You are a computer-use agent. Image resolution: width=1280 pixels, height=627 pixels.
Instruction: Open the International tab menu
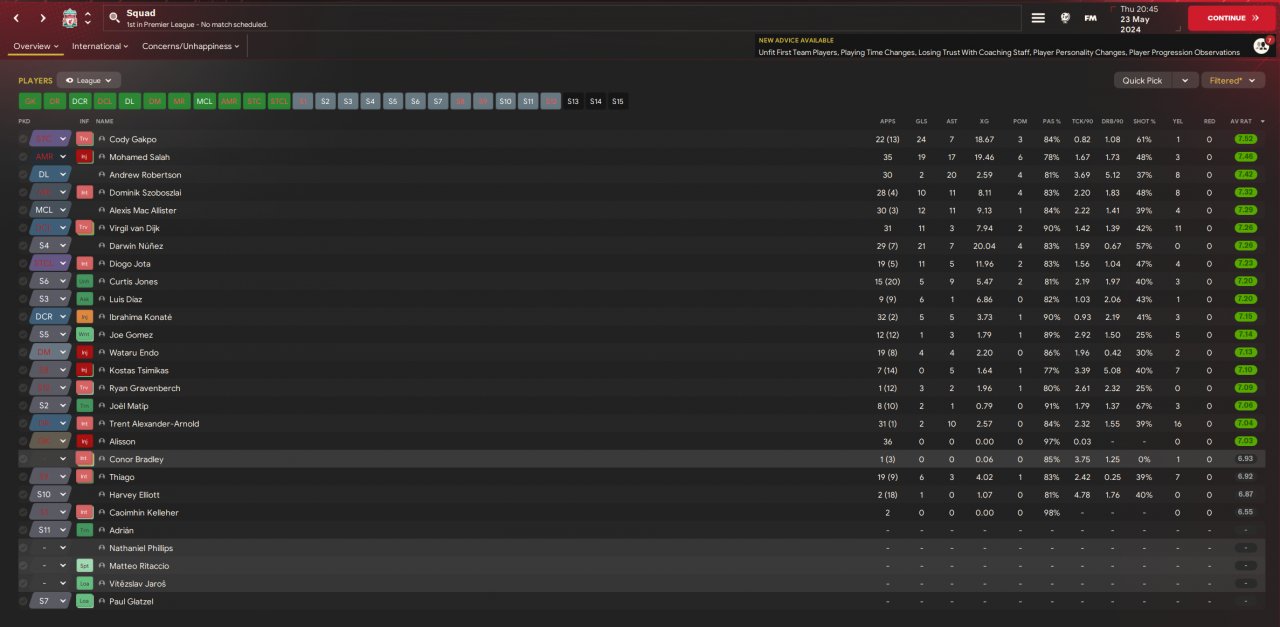click(x=100, y=46)
